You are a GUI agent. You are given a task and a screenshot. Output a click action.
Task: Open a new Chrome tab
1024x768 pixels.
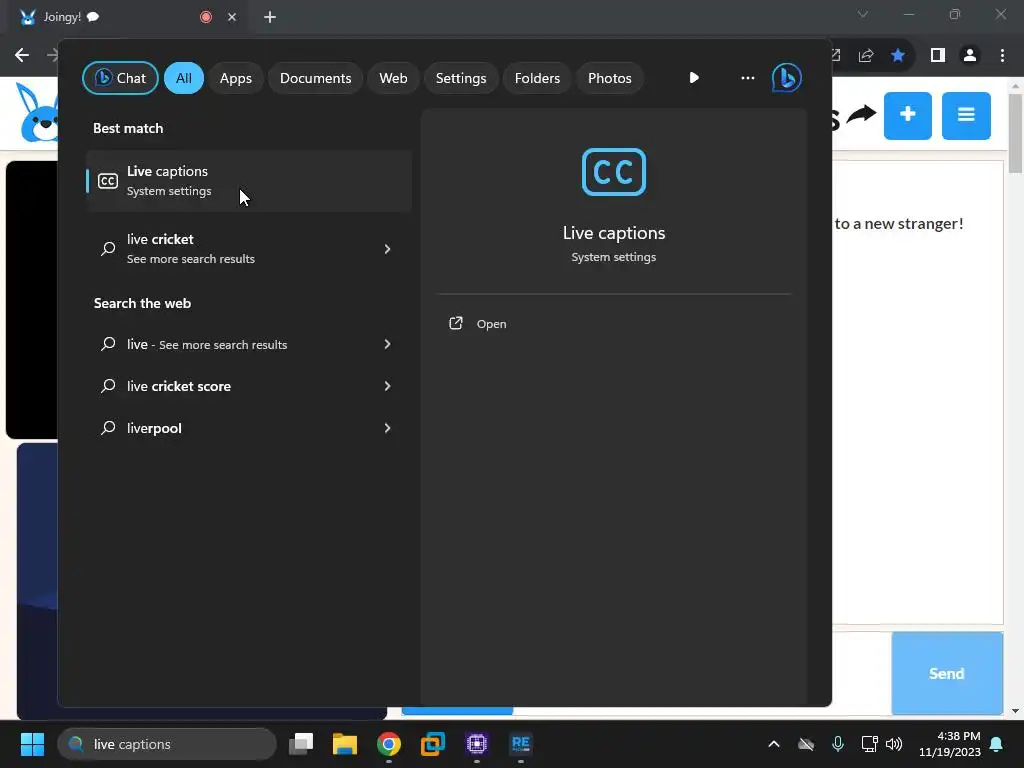pos(270,17)
